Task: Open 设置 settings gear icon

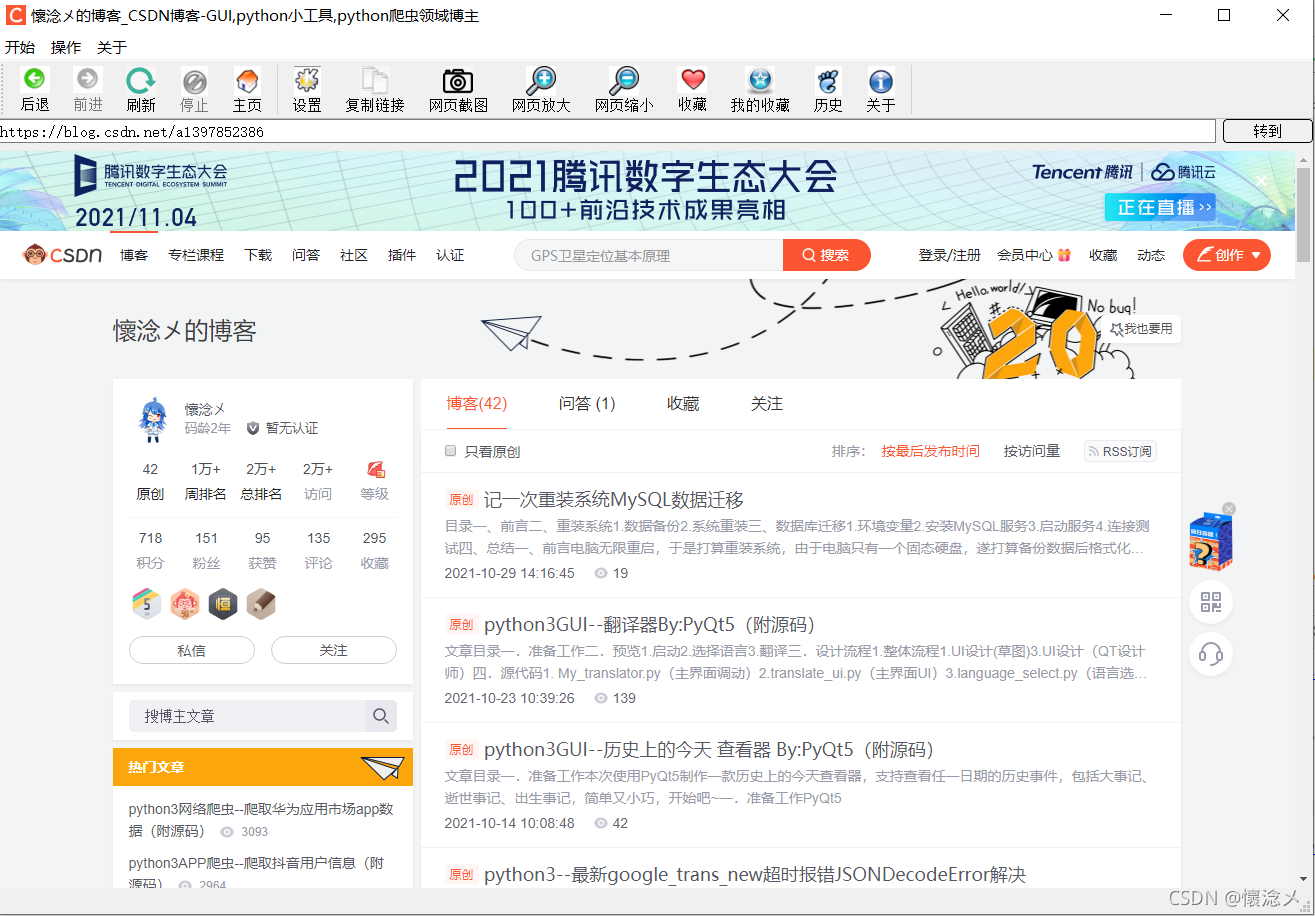Action: 307,80
